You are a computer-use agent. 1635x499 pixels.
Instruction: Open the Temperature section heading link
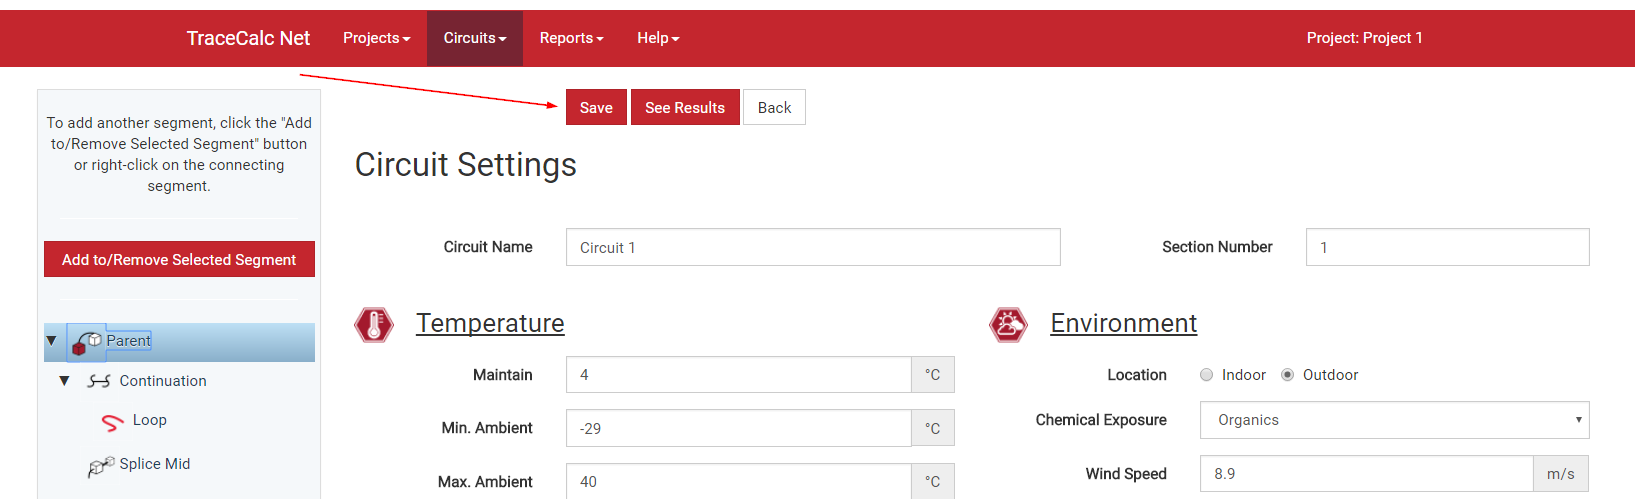490,323
